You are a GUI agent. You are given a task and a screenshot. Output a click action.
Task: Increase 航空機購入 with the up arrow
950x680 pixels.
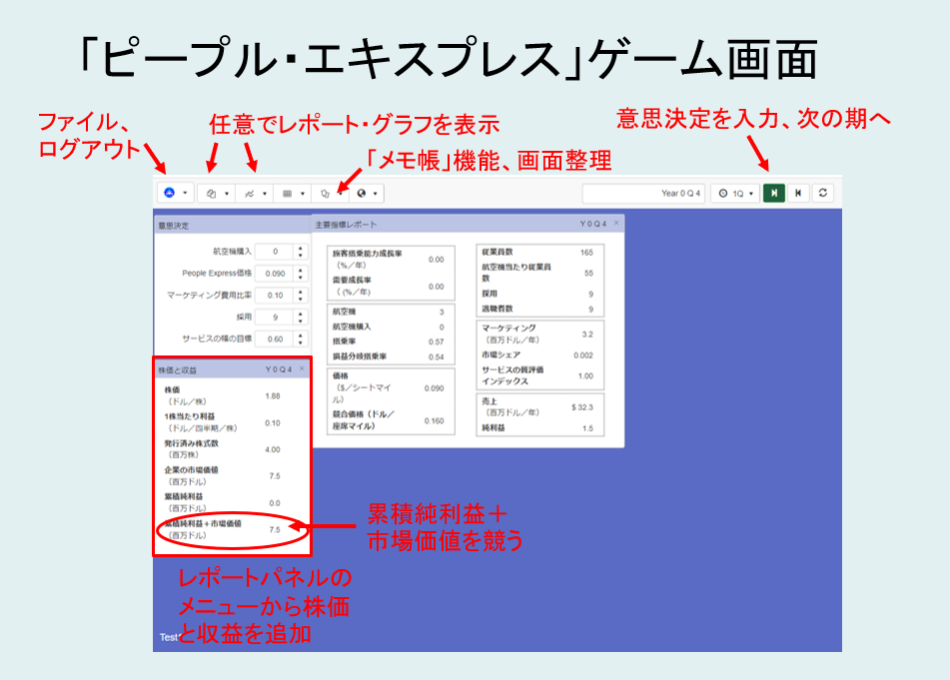pyautogui.click(x=301, y=248)
